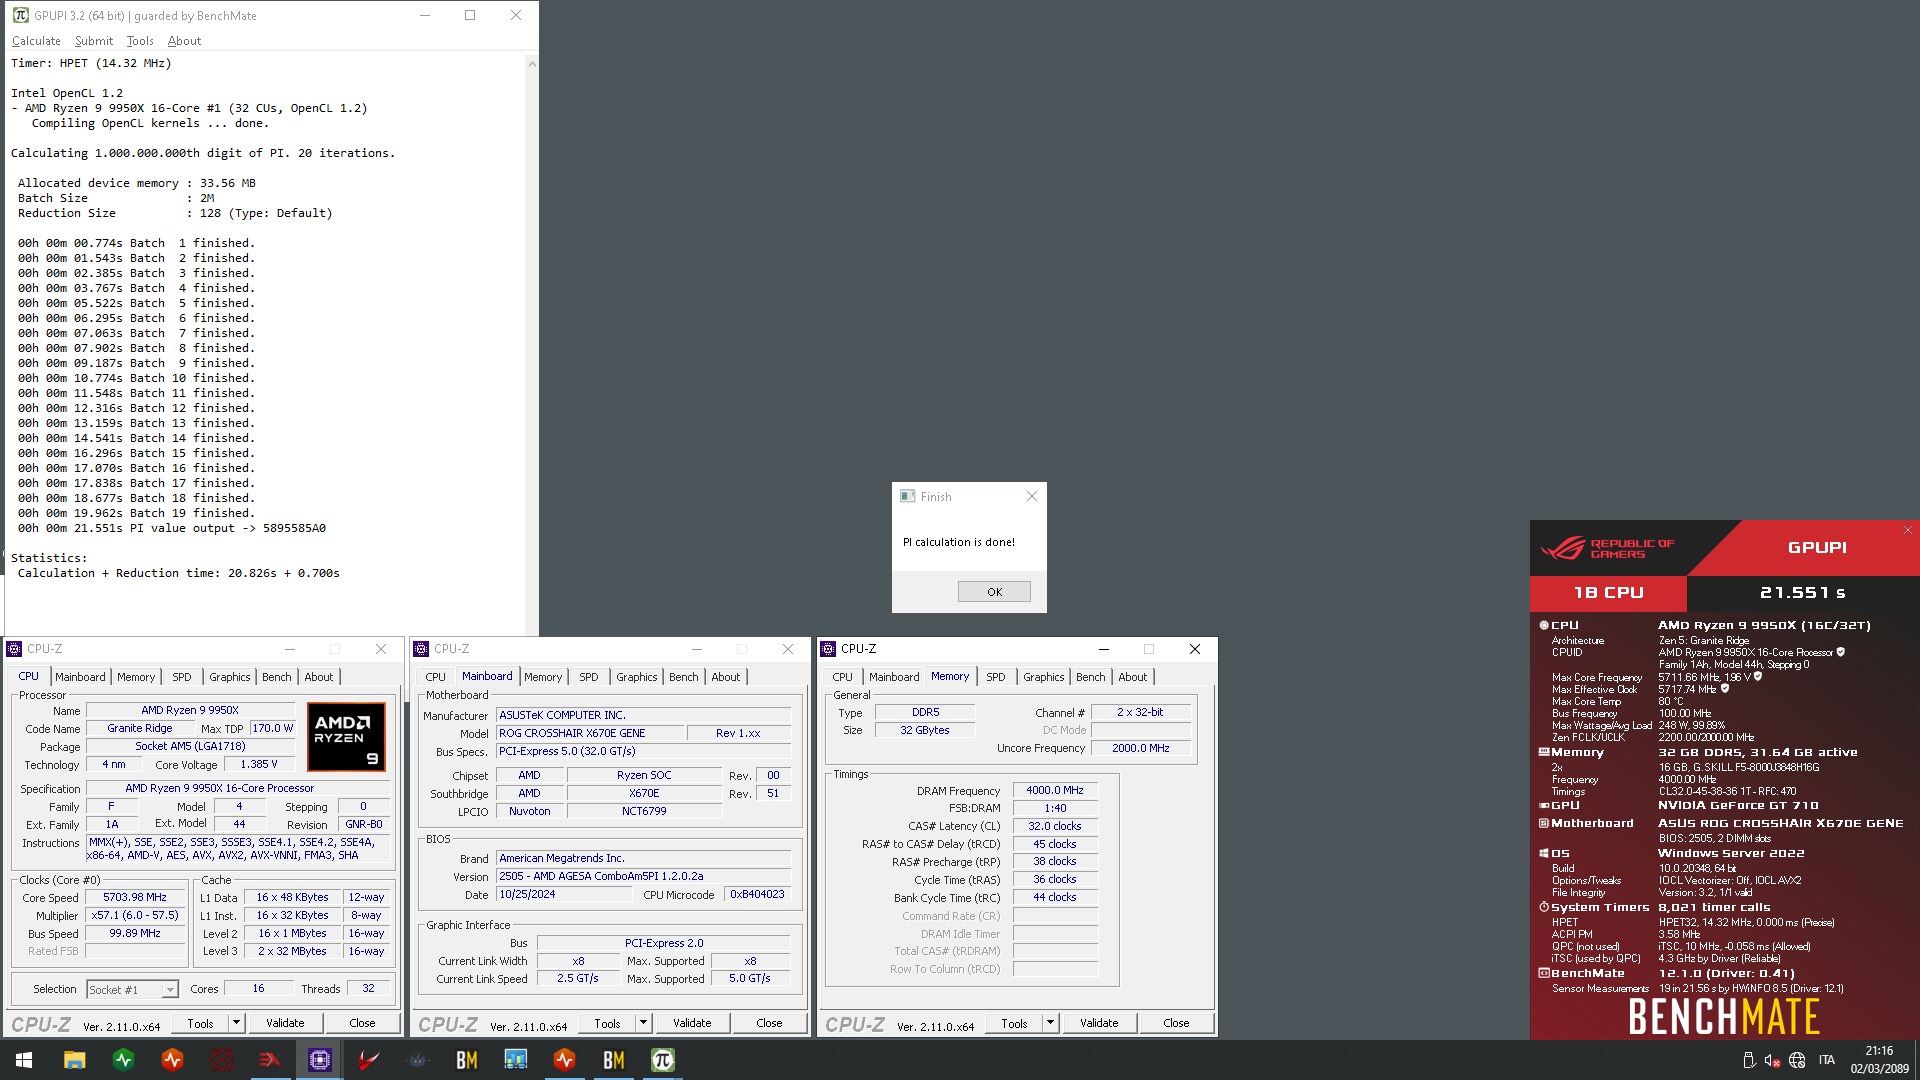Click the 1B CPU label in BenchMate

pos(1608,593)
